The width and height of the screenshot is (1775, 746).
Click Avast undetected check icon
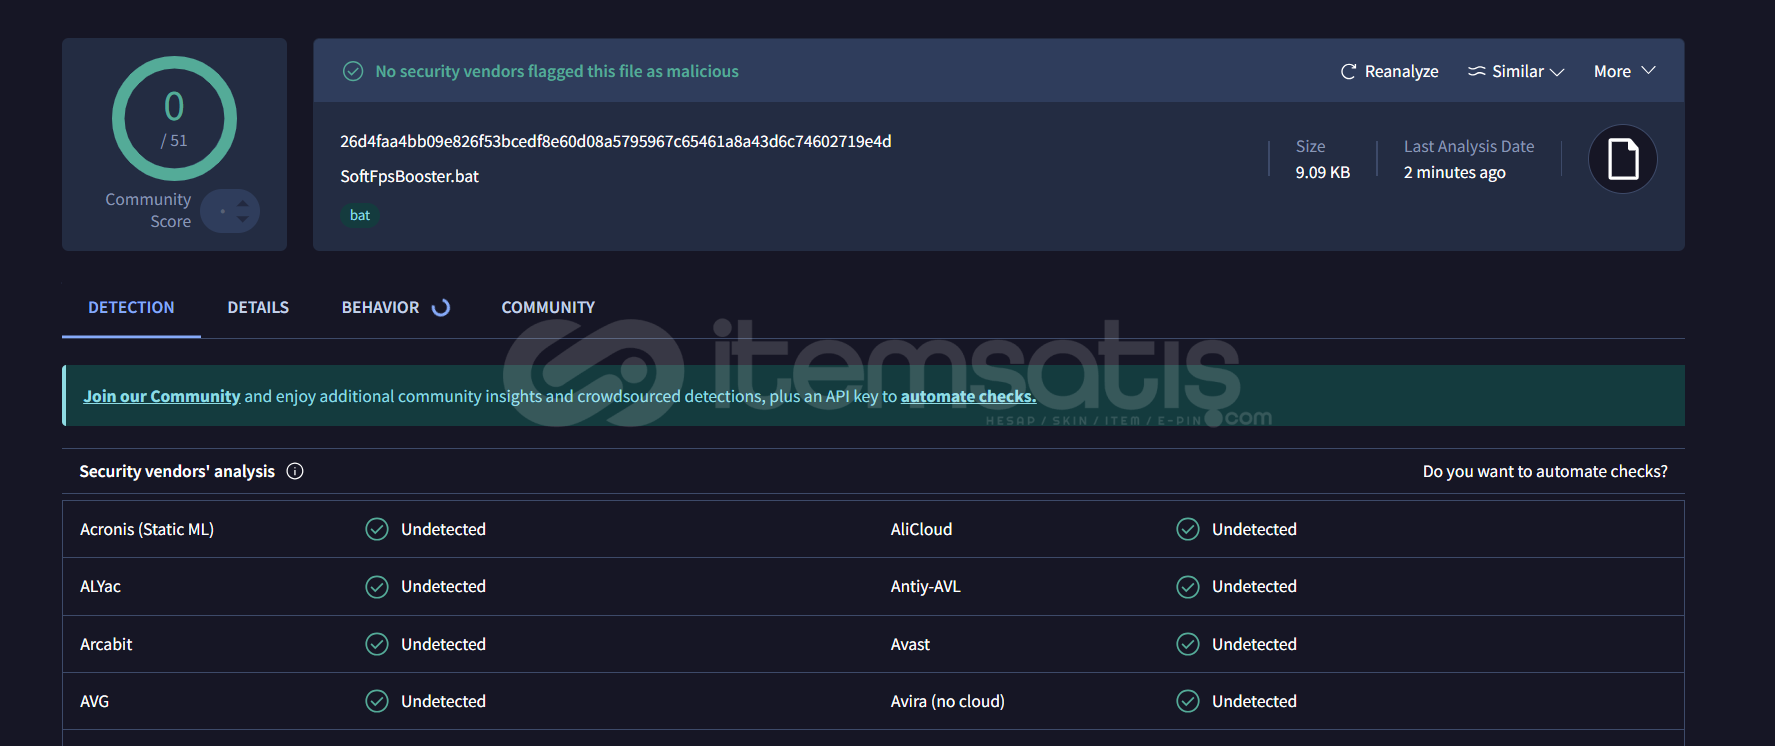pyautogui.click(x=1188, y=644)
